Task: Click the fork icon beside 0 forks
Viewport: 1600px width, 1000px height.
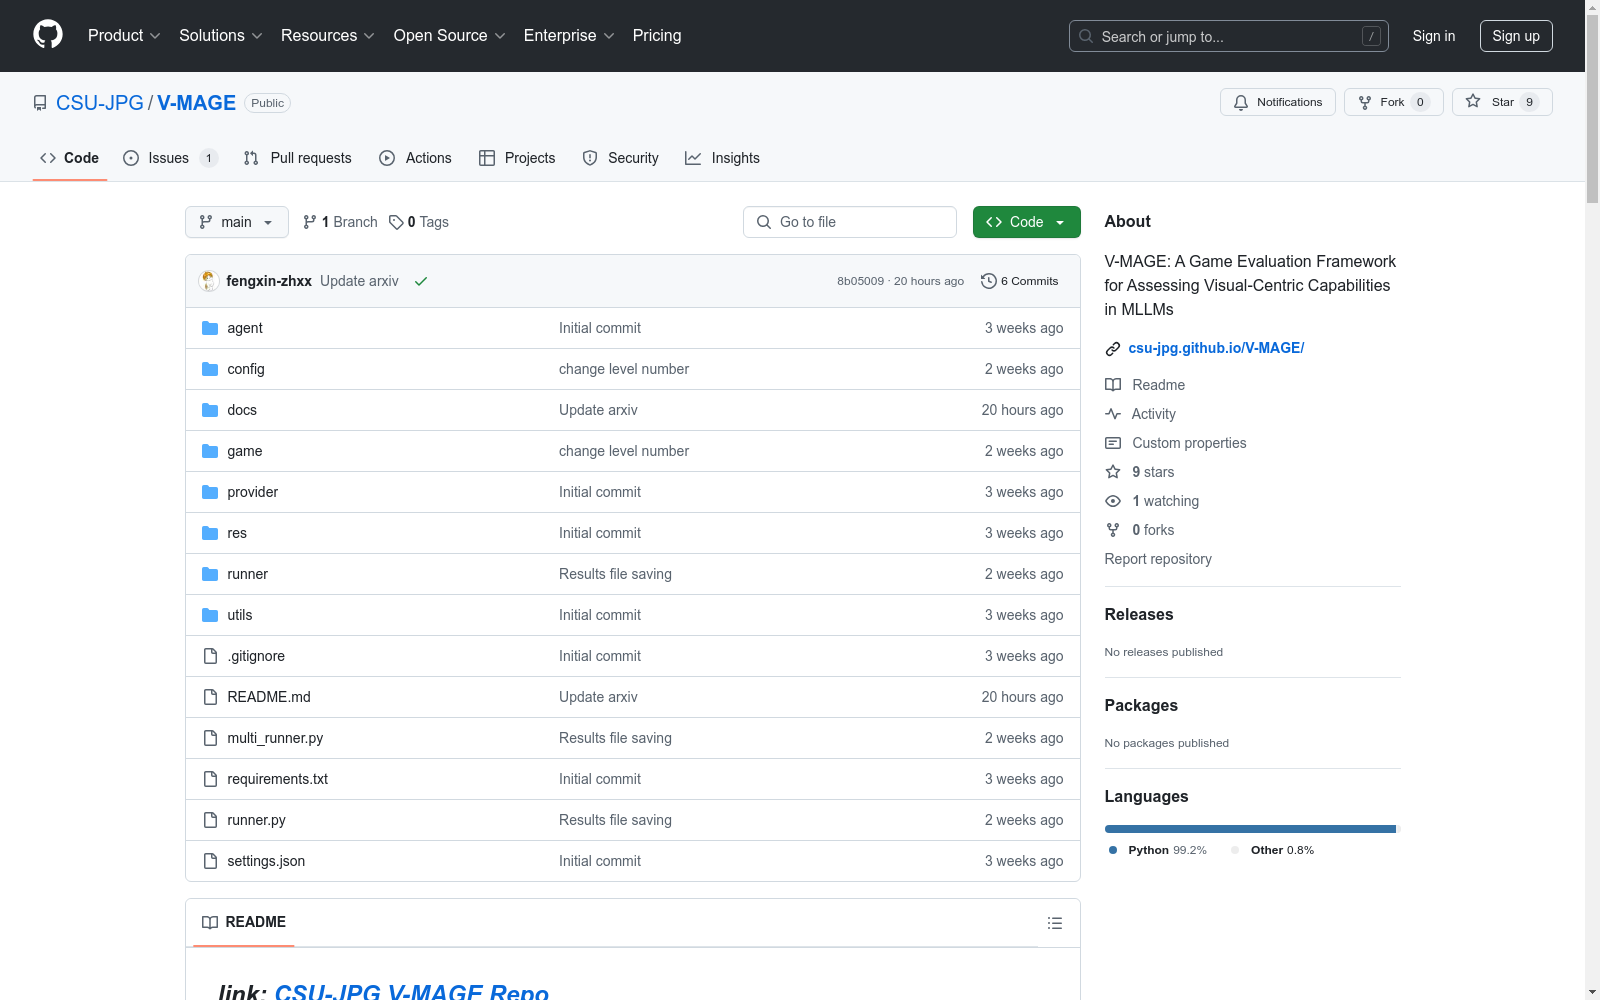Action: pyautogui.click(x=1113, y=530)
